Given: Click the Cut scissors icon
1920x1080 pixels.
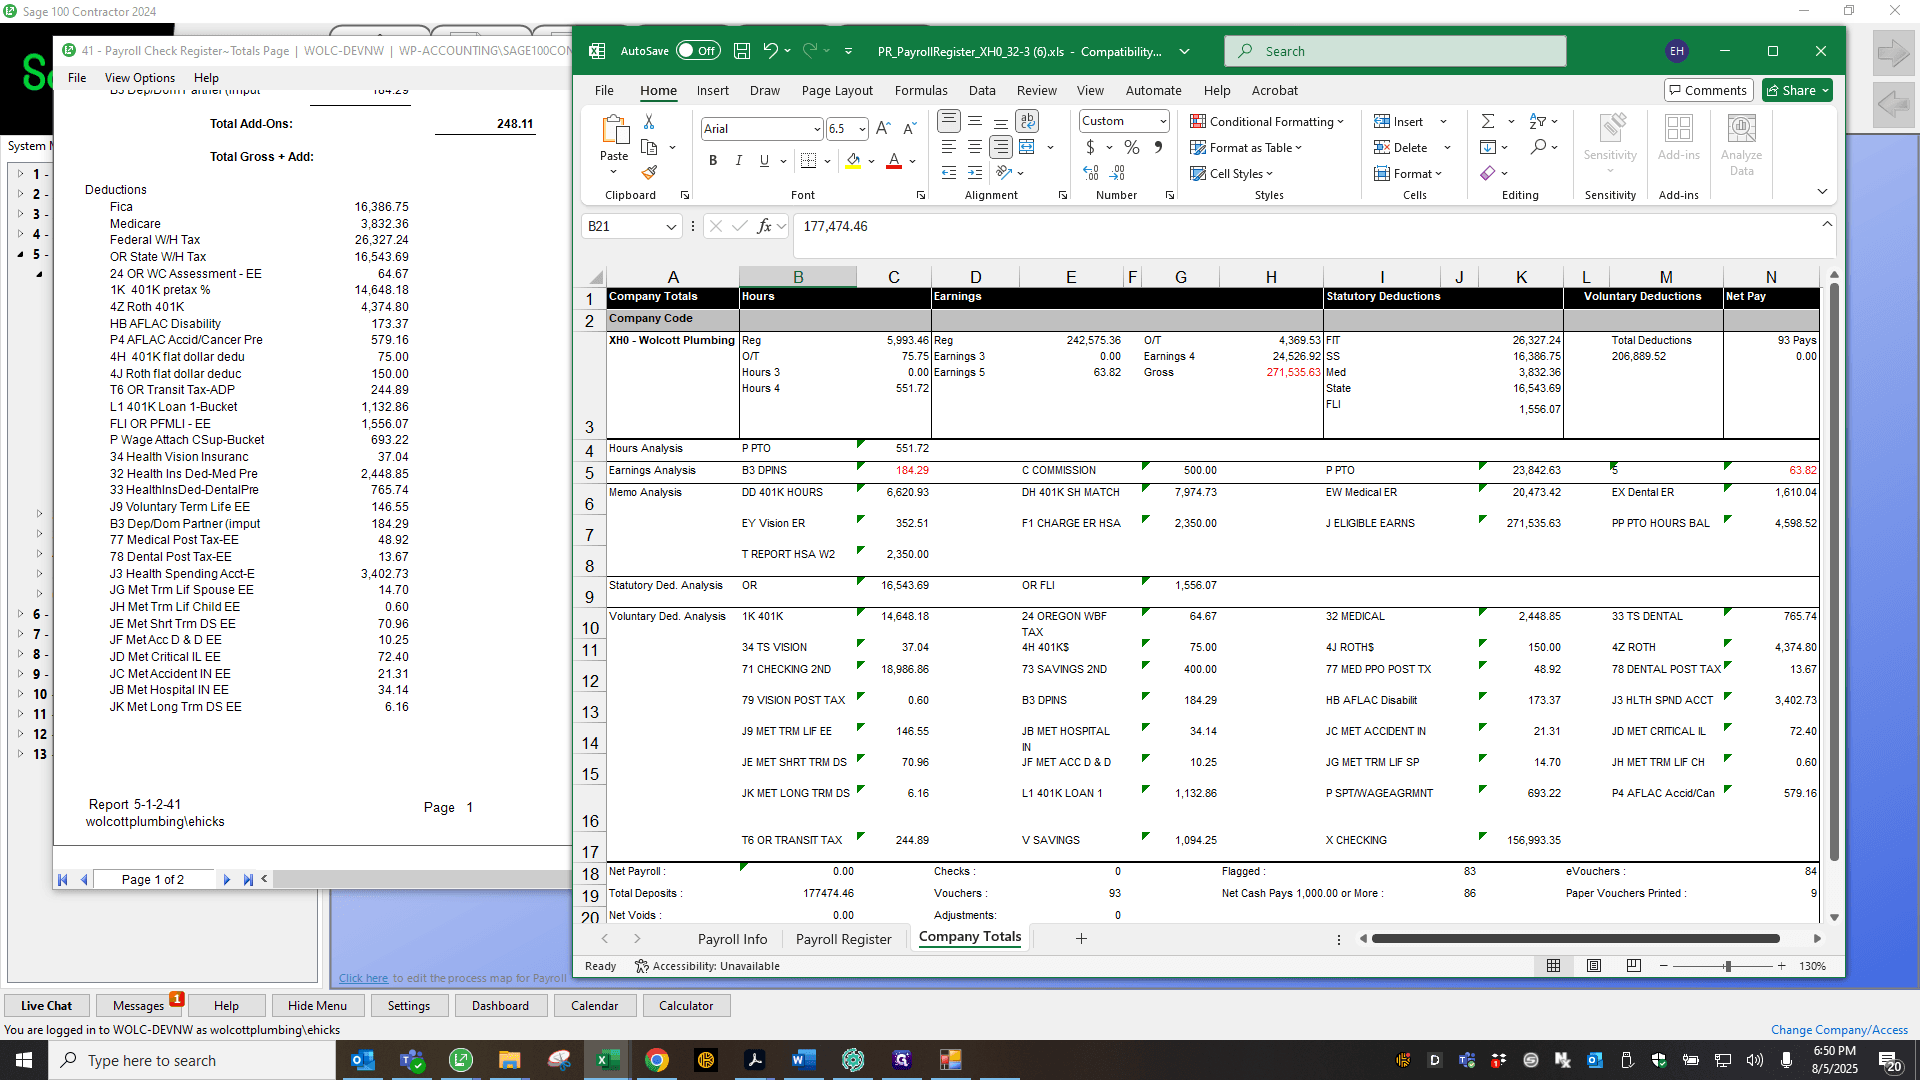Looking at the screenshot, I should (x=649, y=121).
